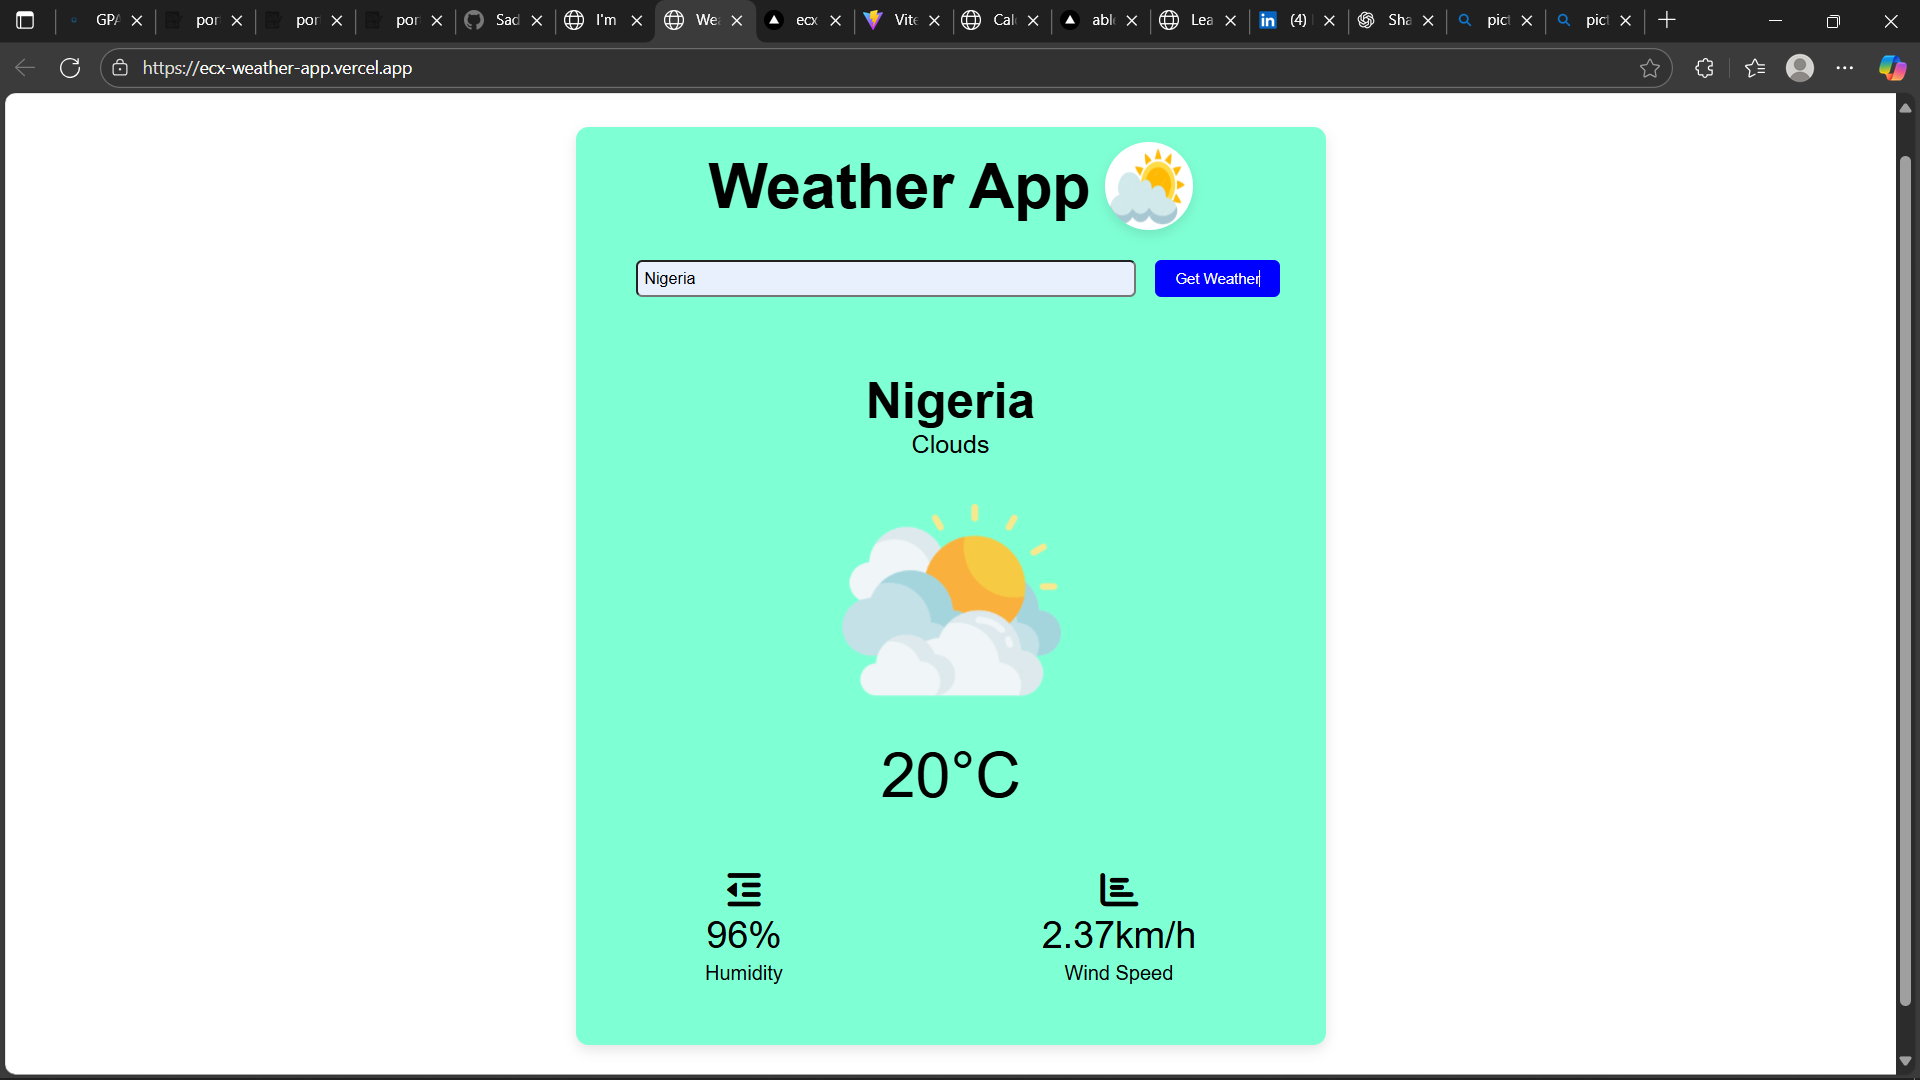Close the Vite tab
The height and width of the screenshot is (1080, 1920).
point(934,20)
